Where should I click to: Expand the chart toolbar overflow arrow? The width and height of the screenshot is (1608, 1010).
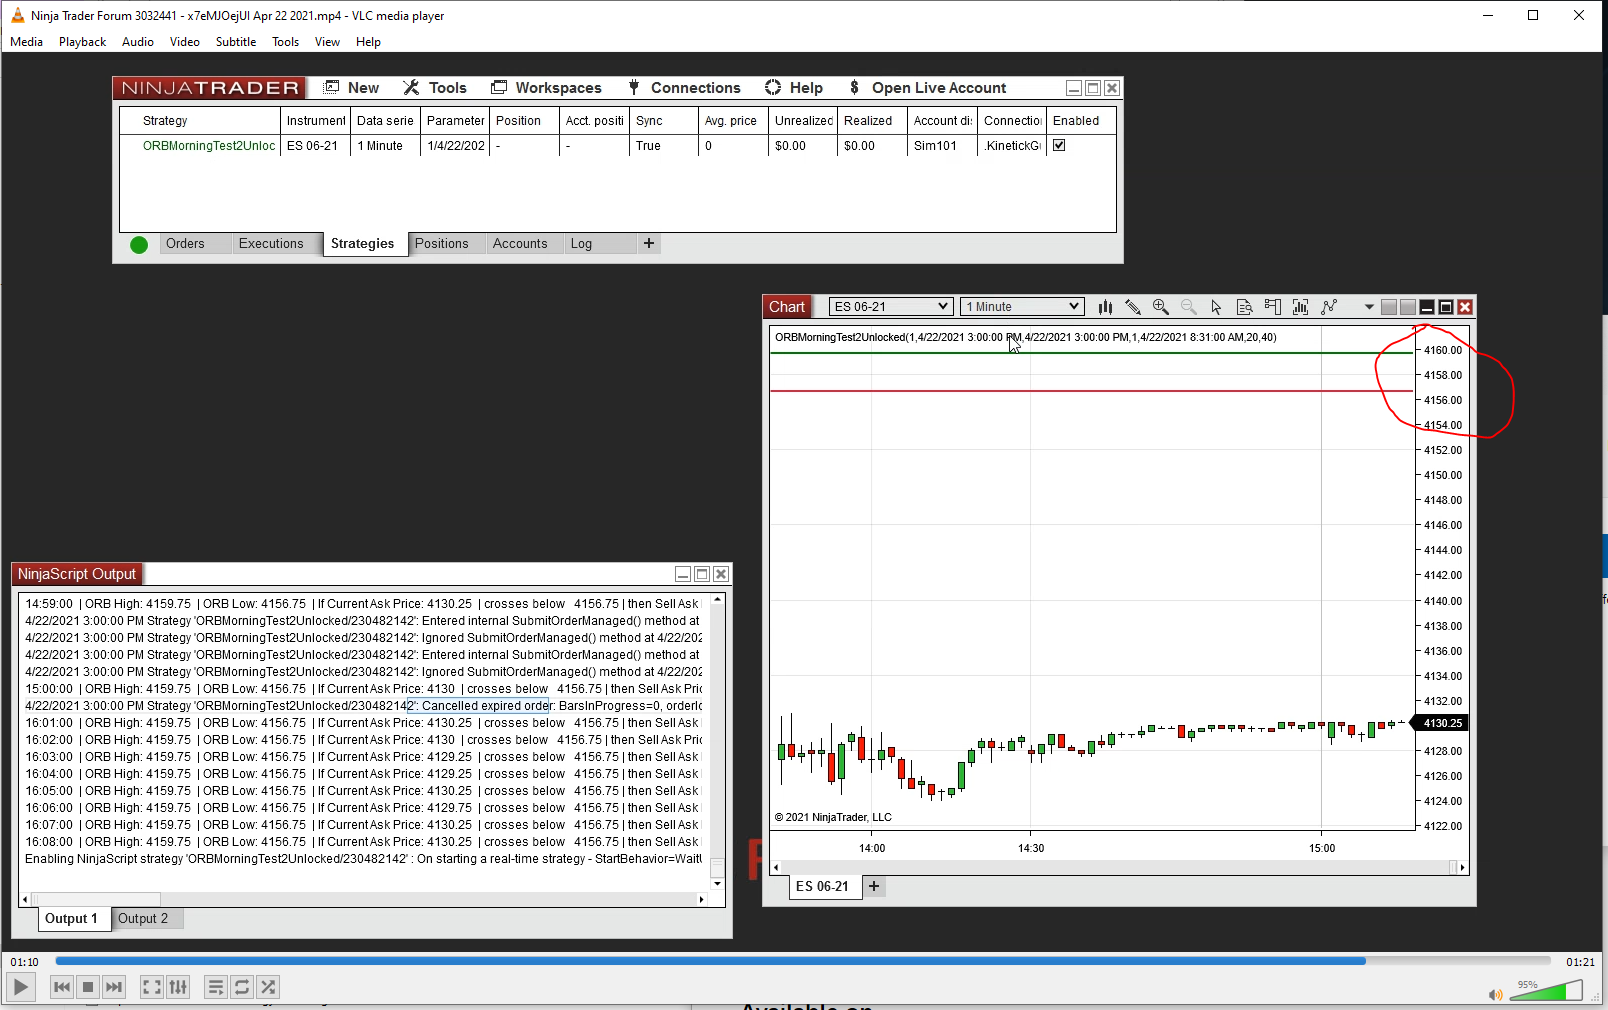[1369, 307]
